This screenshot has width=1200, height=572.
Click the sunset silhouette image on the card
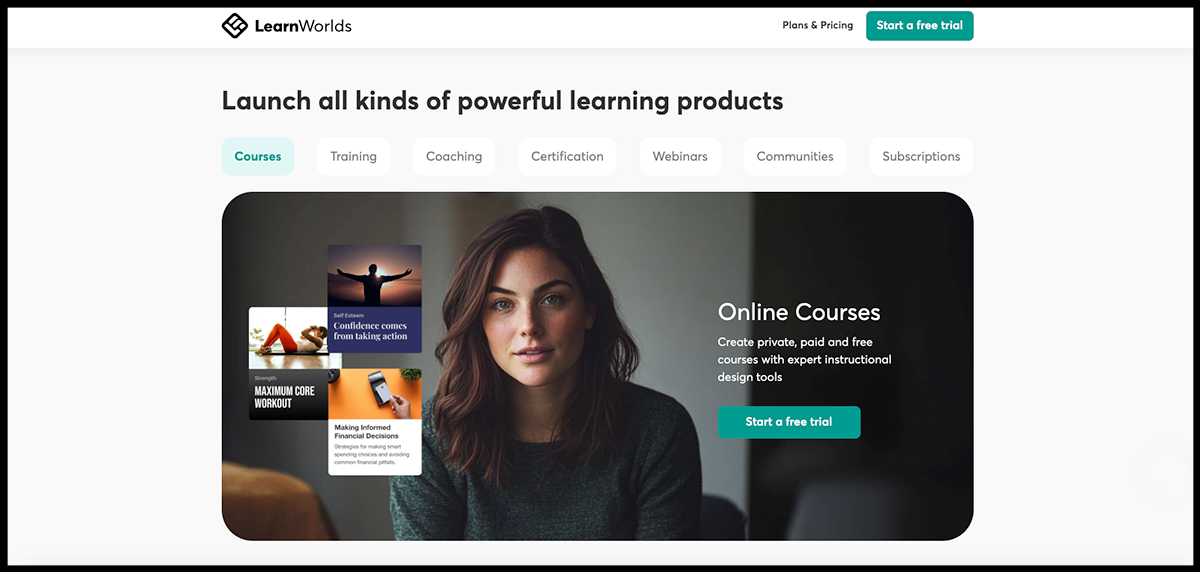(375, 276)
